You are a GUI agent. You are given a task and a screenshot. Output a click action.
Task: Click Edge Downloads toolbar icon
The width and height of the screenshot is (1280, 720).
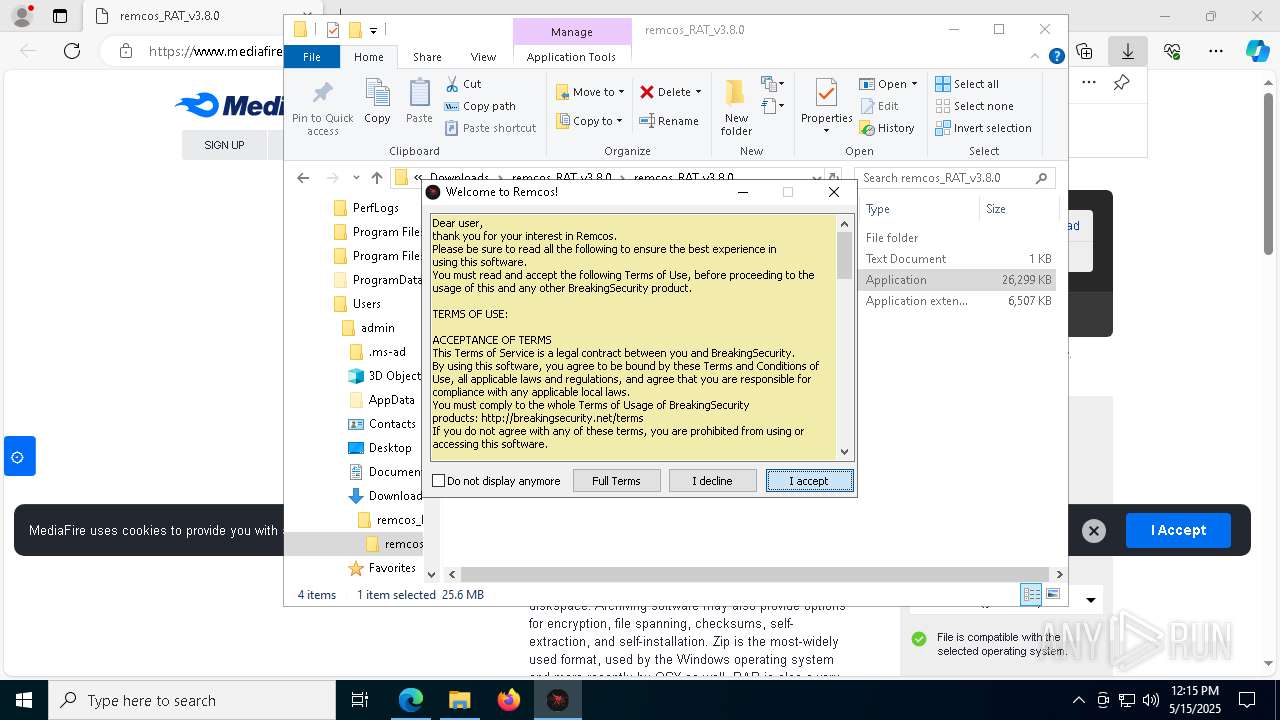1128,51
